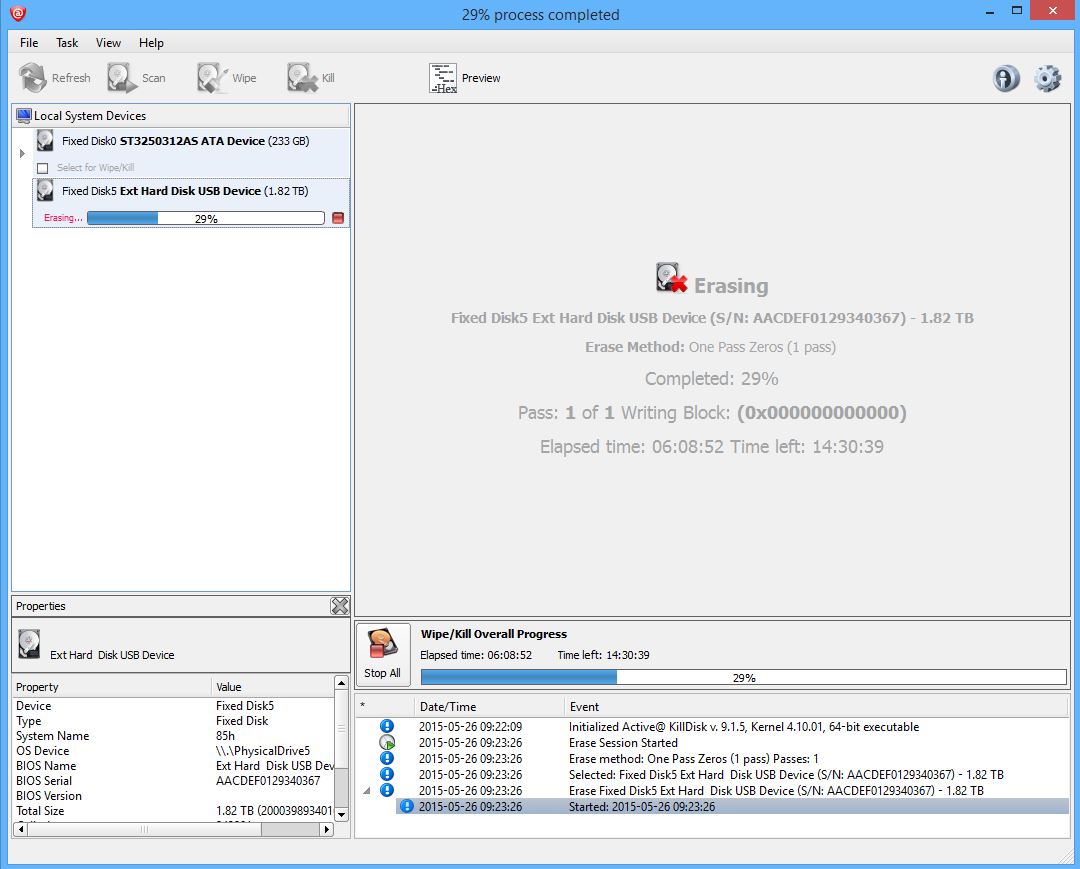Click the Scan disk toolbar icon

click(122, 78)
